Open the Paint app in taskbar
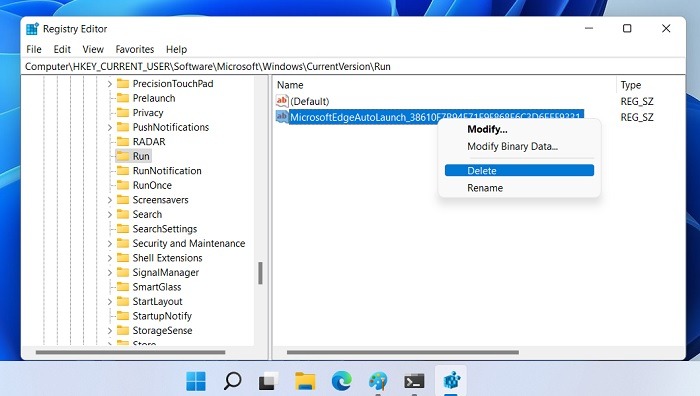700x396 pixels. (378, 381)
